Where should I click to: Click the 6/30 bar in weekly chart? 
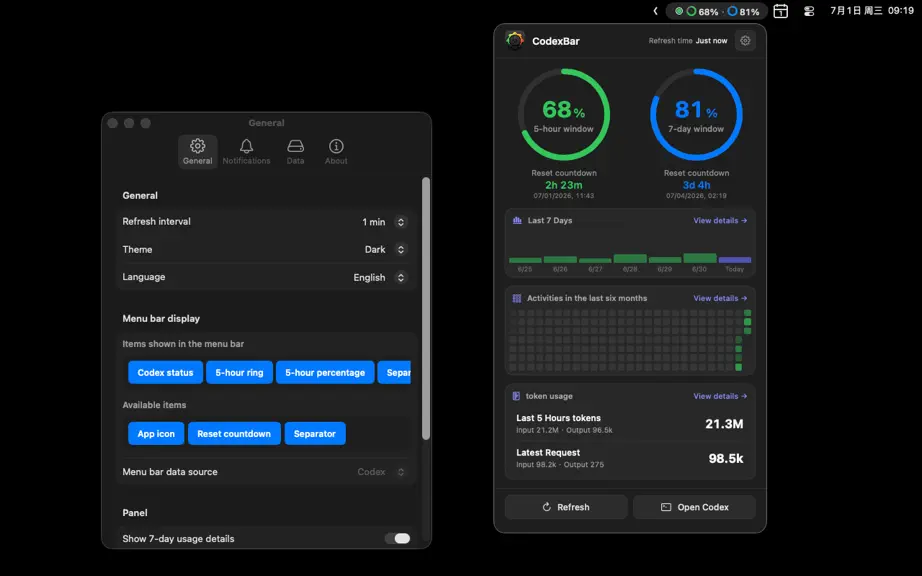[700, 258]
